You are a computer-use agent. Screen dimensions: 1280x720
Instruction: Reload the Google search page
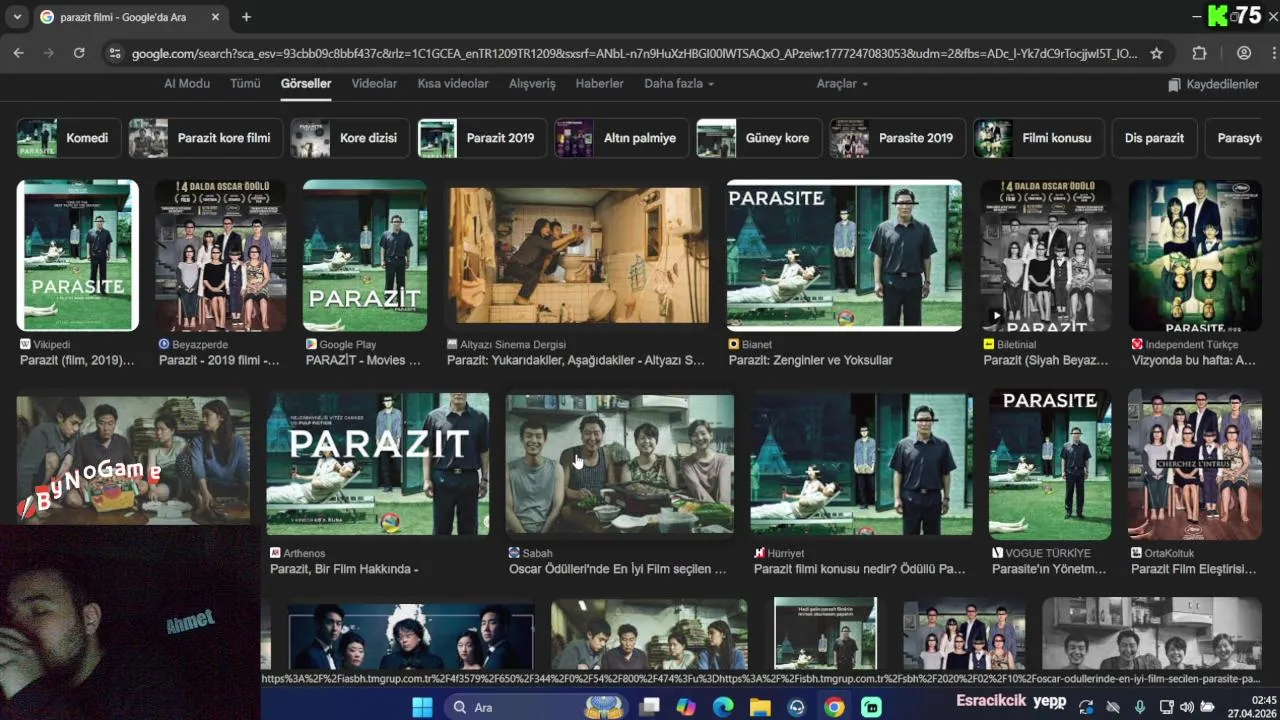tap(79, 53)
